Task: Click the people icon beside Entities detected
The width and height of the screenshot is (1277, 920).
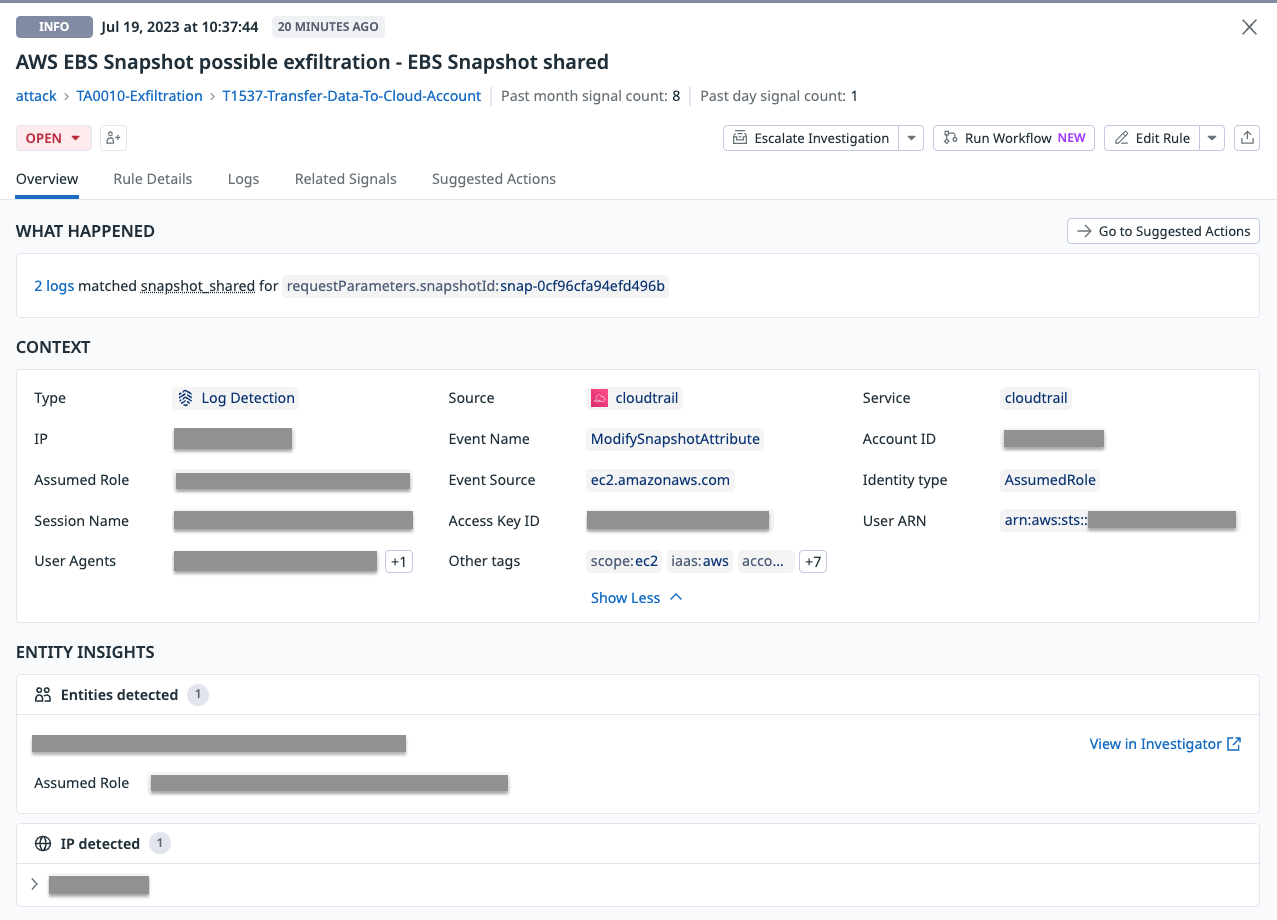Action: (x=42, y=694)
